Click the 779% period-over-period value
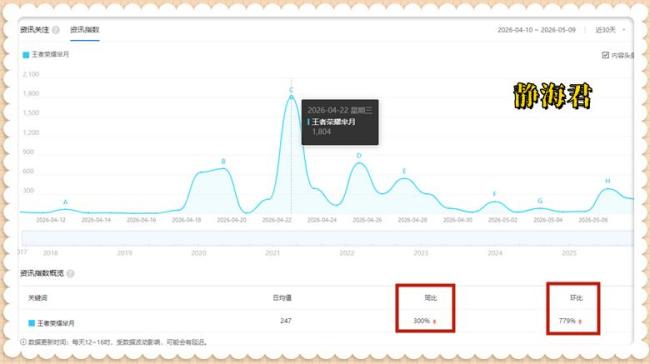This screenshot has height=364, width=650. pyautogui.click(x=567, y=321)
